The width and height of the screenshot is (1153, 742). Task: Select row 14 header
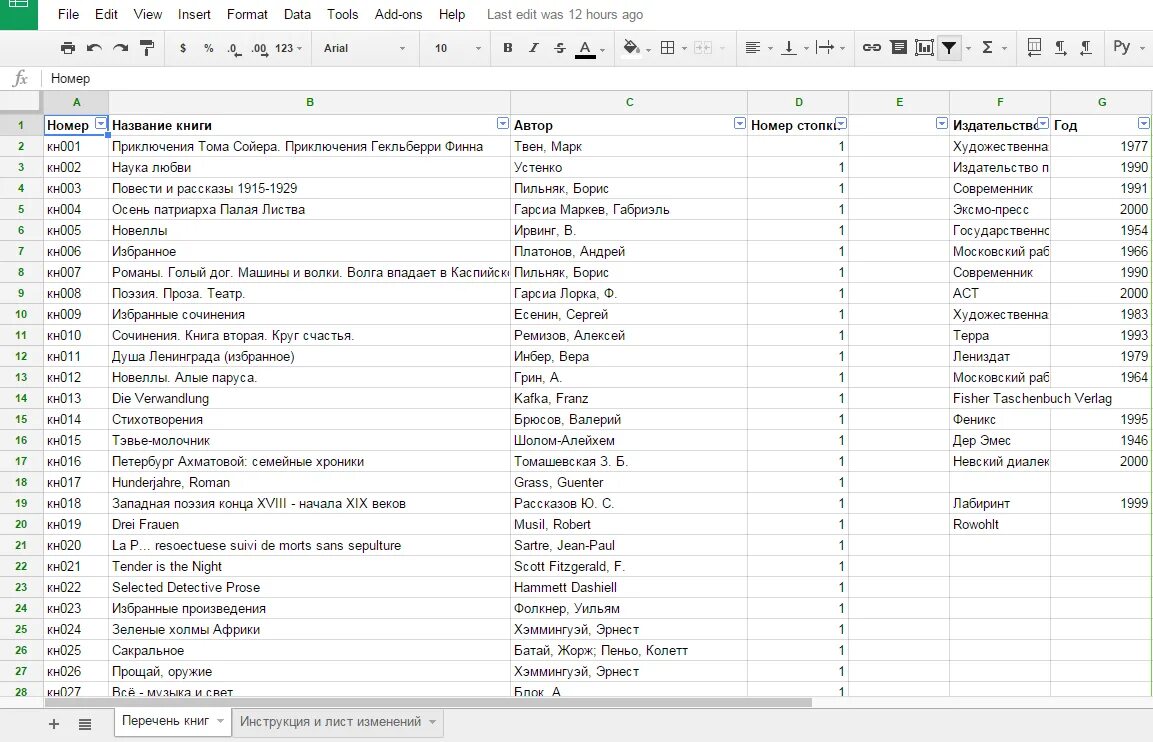(21, 399)
